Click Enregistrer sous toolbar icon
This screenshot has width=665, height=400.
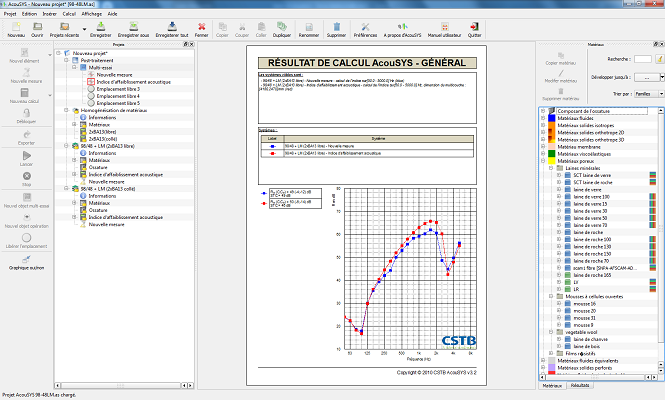point(133,27)
